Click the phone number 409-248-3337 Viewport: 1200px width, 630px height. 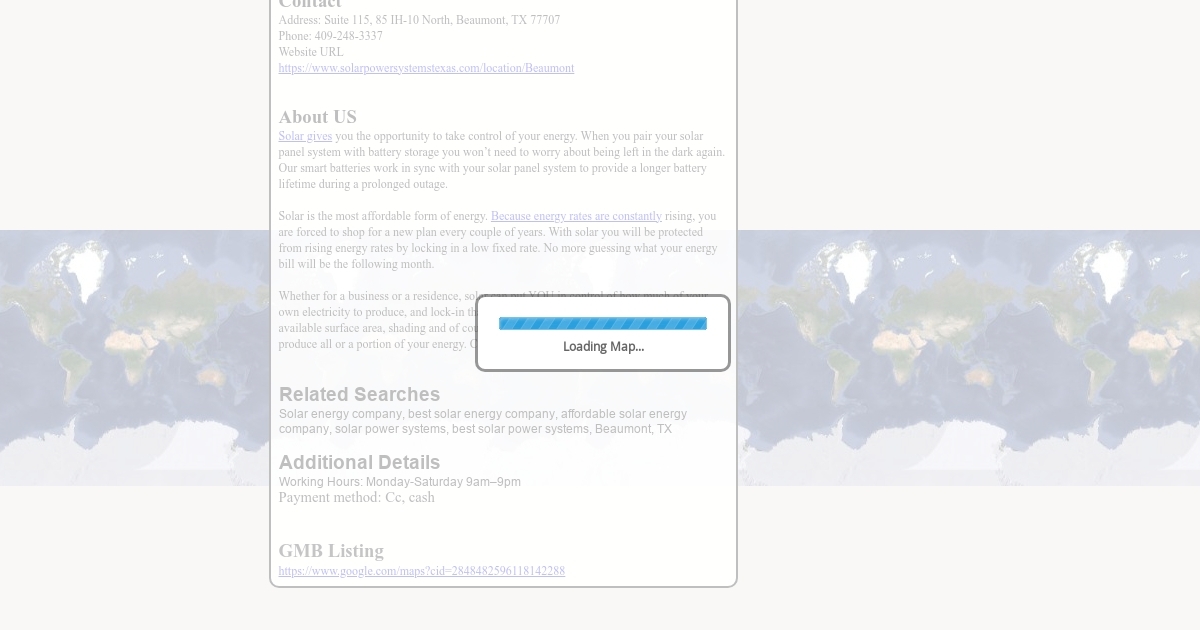point(348,36)
